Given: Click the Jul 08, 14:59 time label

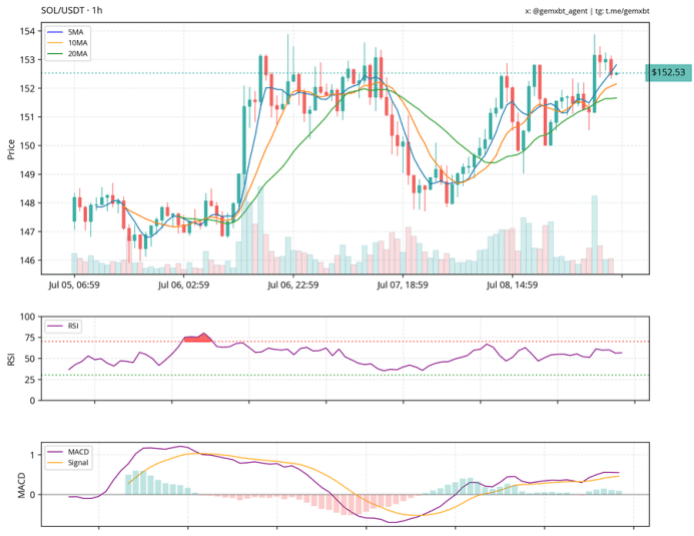Looking at the screenshot, I should 512,285.
